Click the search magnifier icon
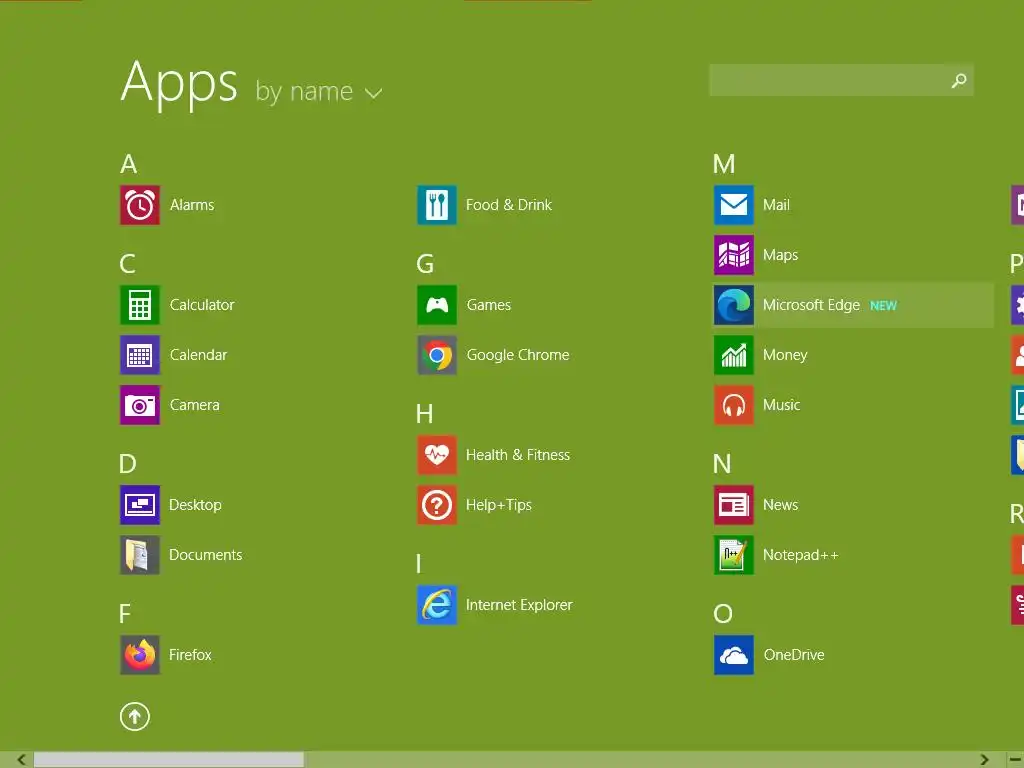 pyautogui.click(x=959, y=80)
